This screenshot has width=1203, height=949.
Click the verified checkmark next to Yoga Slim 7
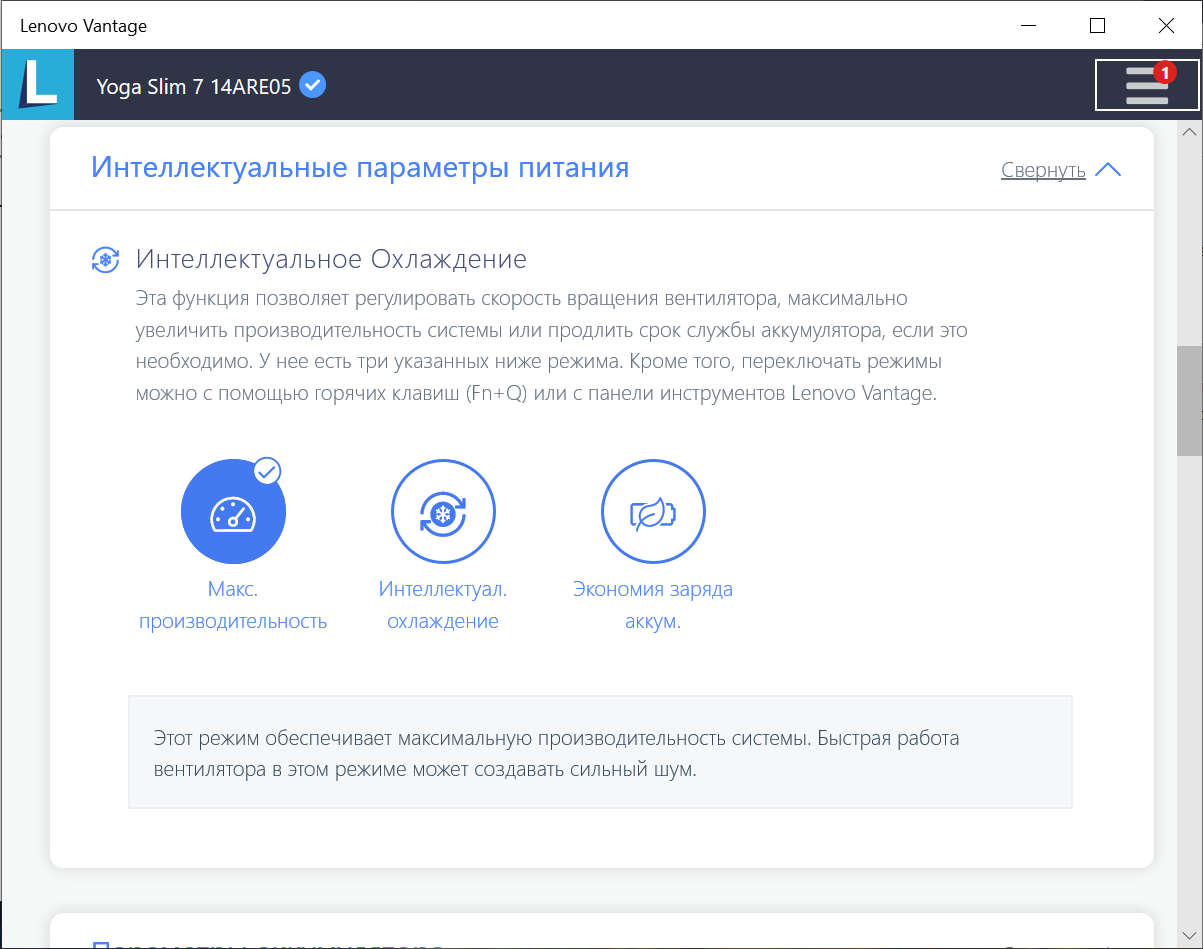(313, 85)
